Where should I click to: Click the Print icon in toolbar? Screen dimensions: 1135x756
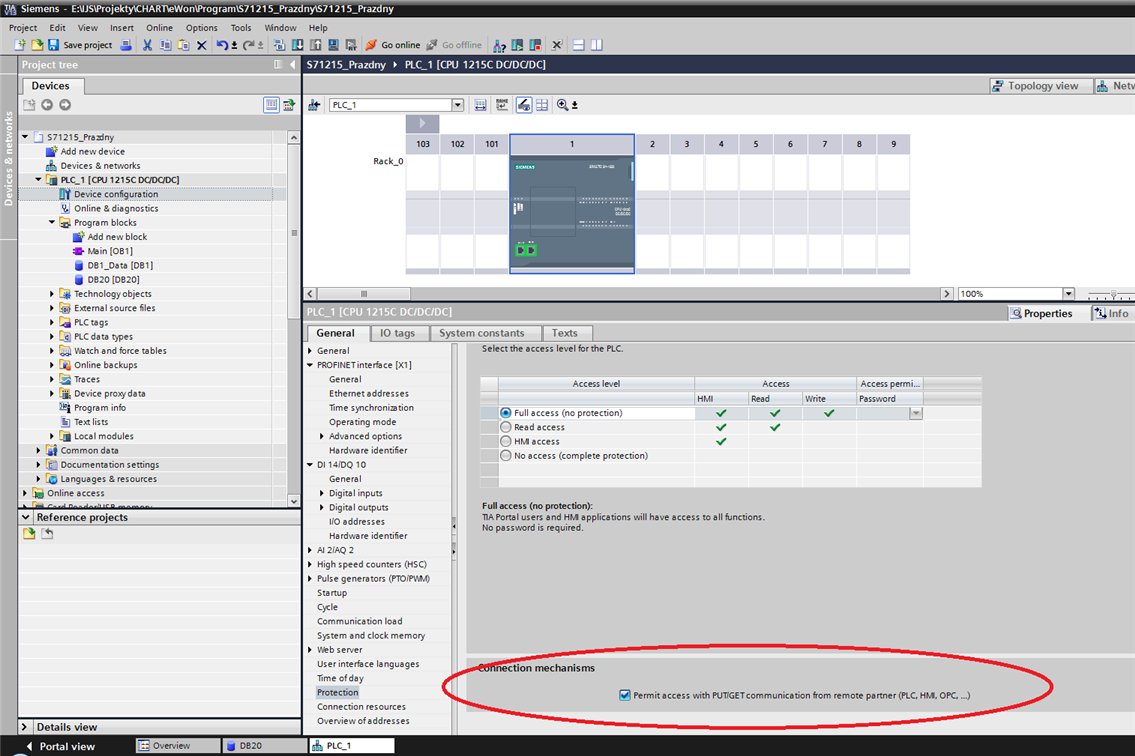click(x=126, y=45)
